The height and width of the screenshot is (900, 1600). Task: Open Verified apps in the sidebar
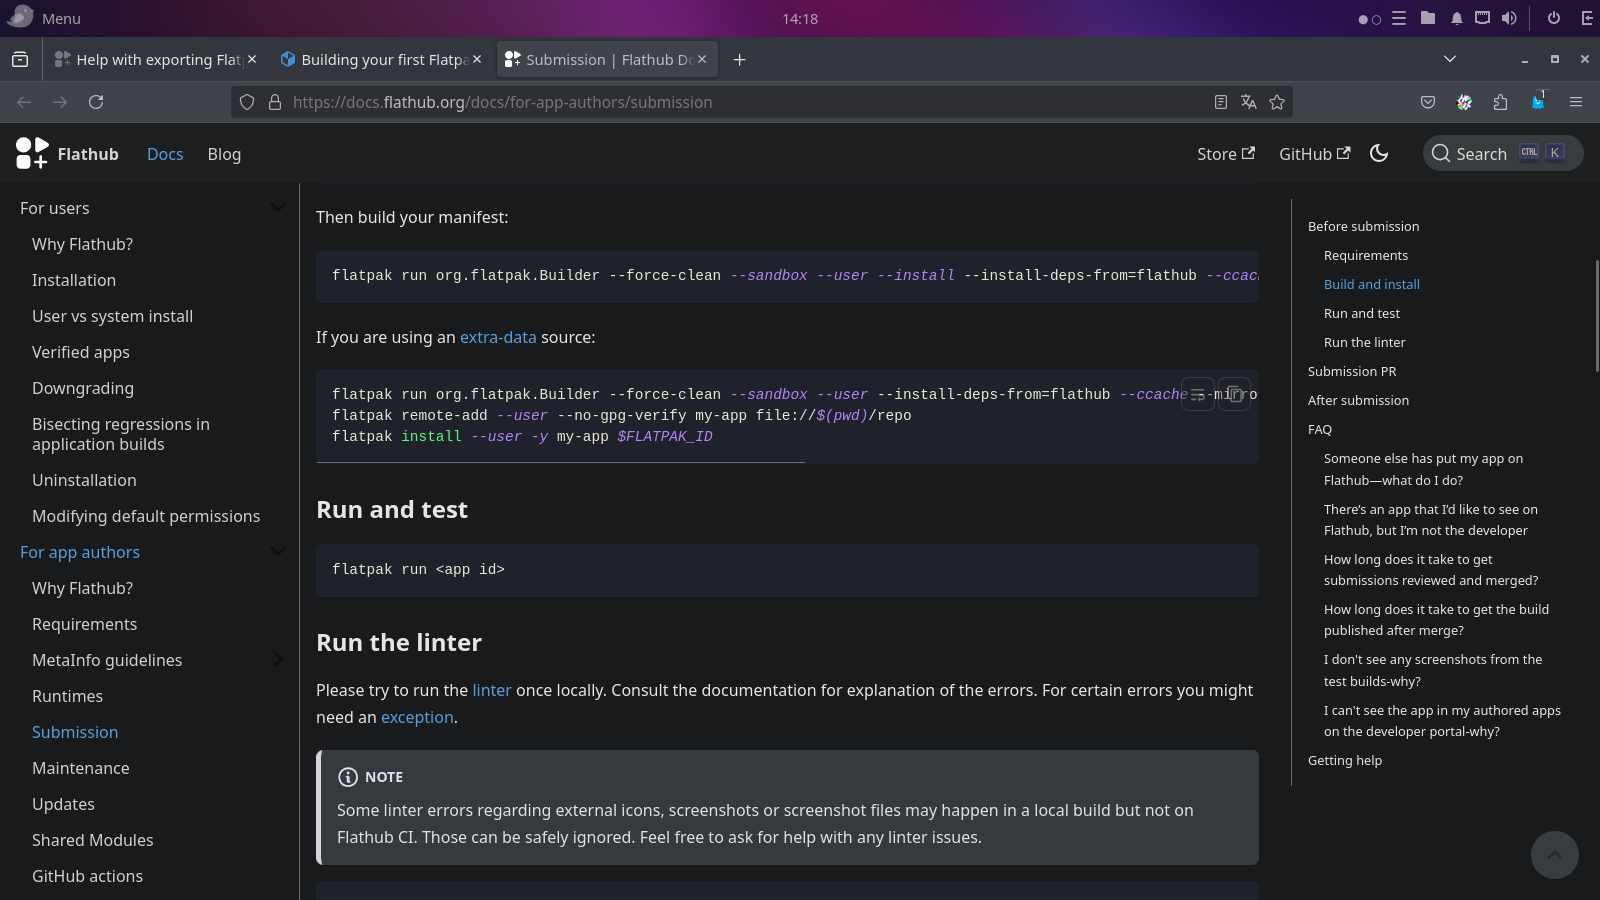tap(81, 352)
